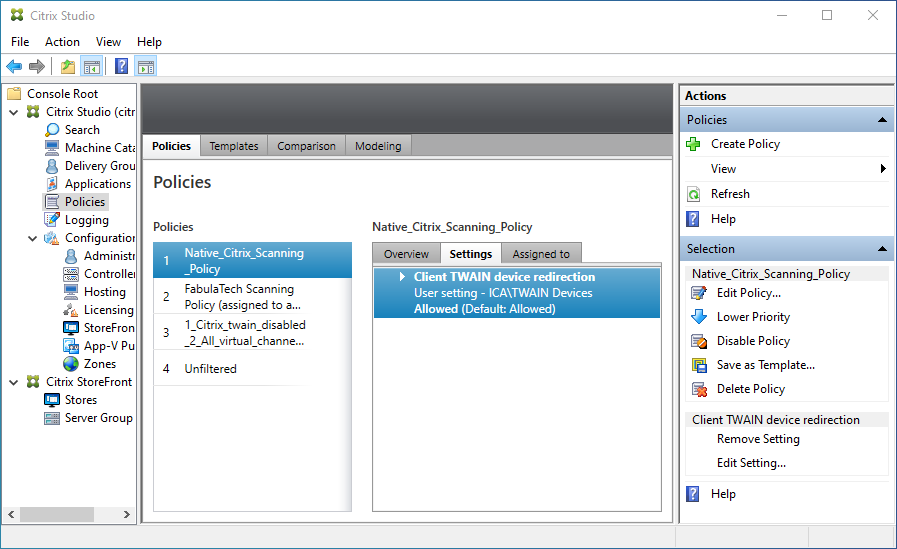This screenshot has height=549, width=897.
Task: Select Server Group tree item
Action: [x=98, y=418]
